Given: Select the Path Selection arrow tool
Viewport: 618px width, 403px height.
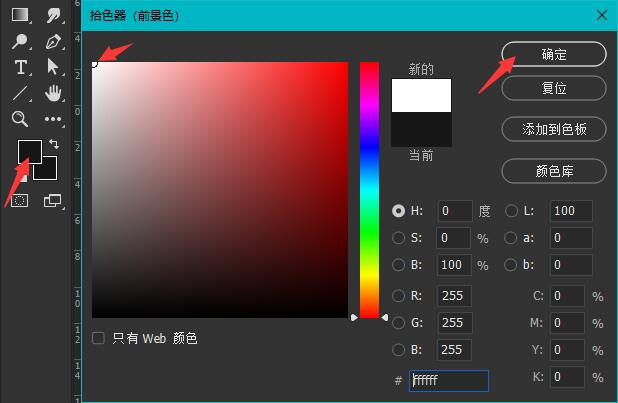Looking at the screenshot, I should click(x=52, y=67).
